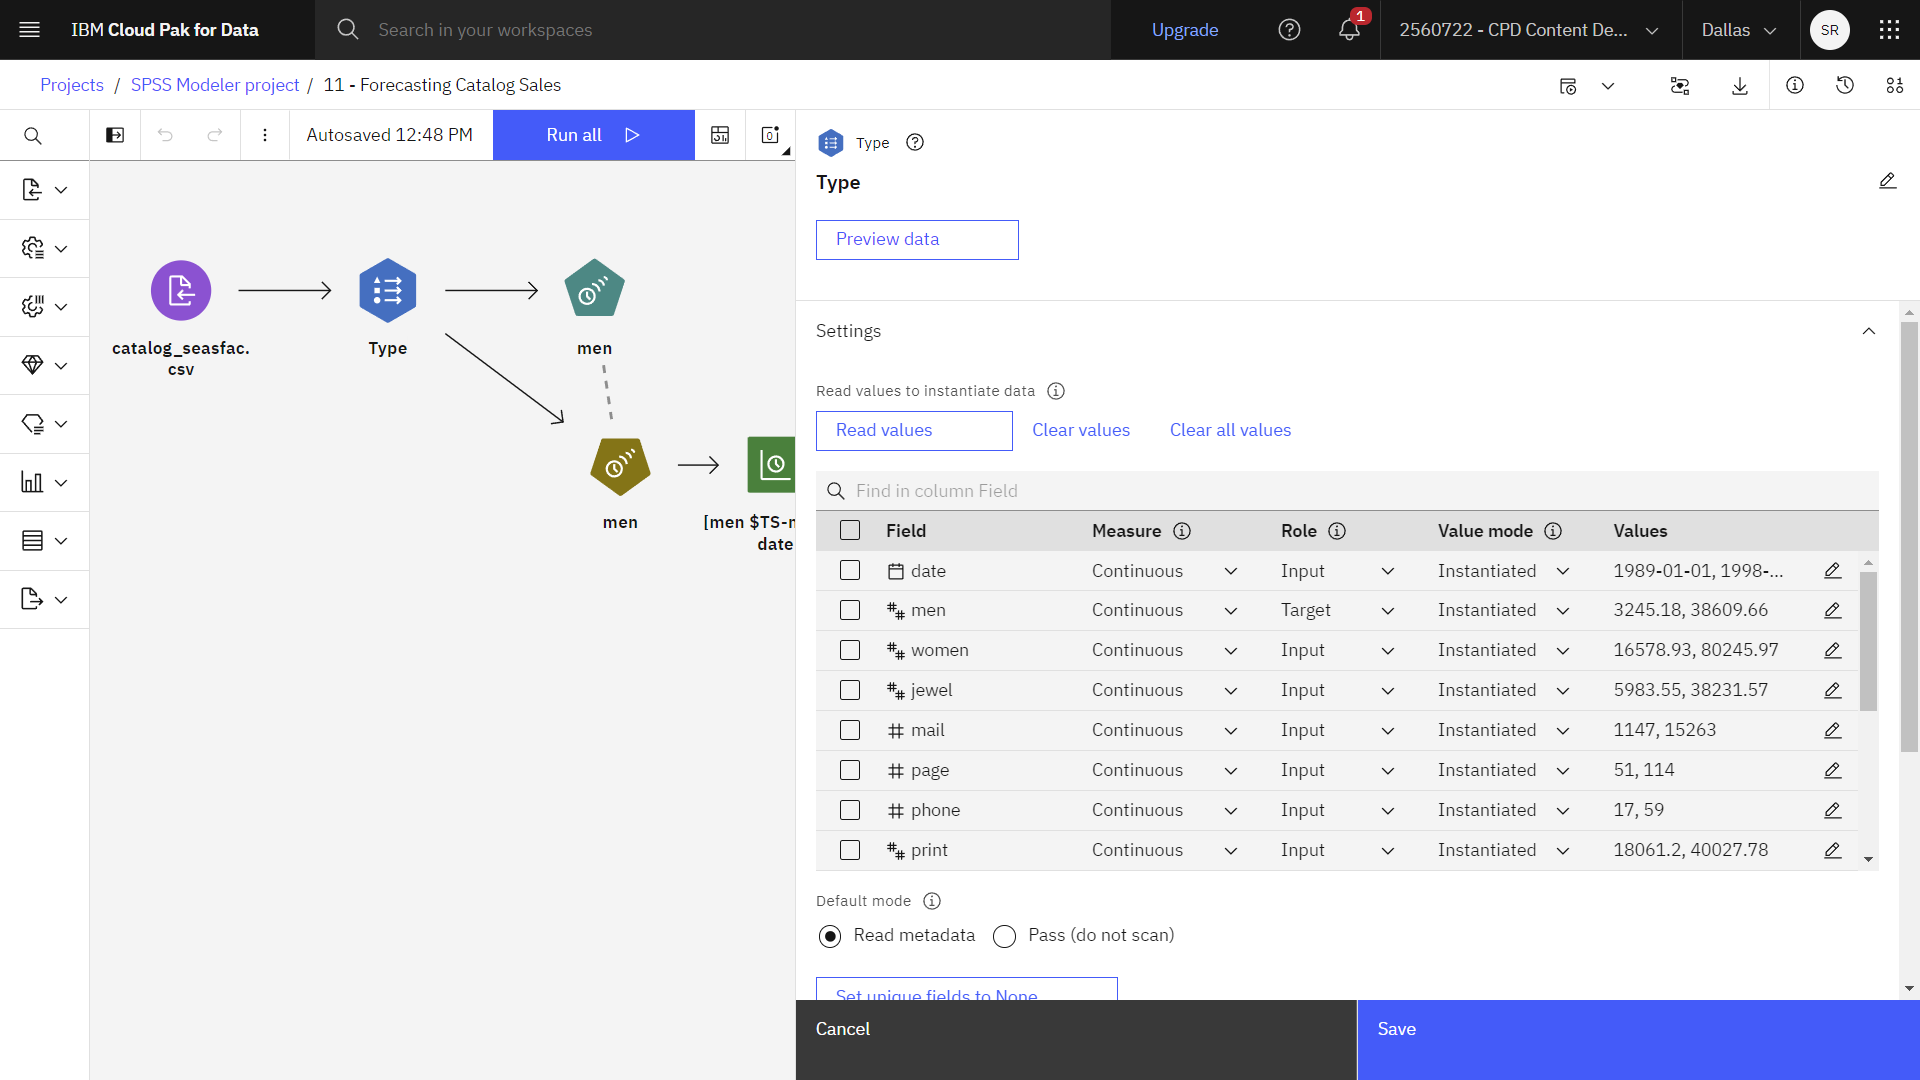Viewport: 1920px width, 1080px height.
Task: Click the redo arrow
Action: (x=215, y=135)
